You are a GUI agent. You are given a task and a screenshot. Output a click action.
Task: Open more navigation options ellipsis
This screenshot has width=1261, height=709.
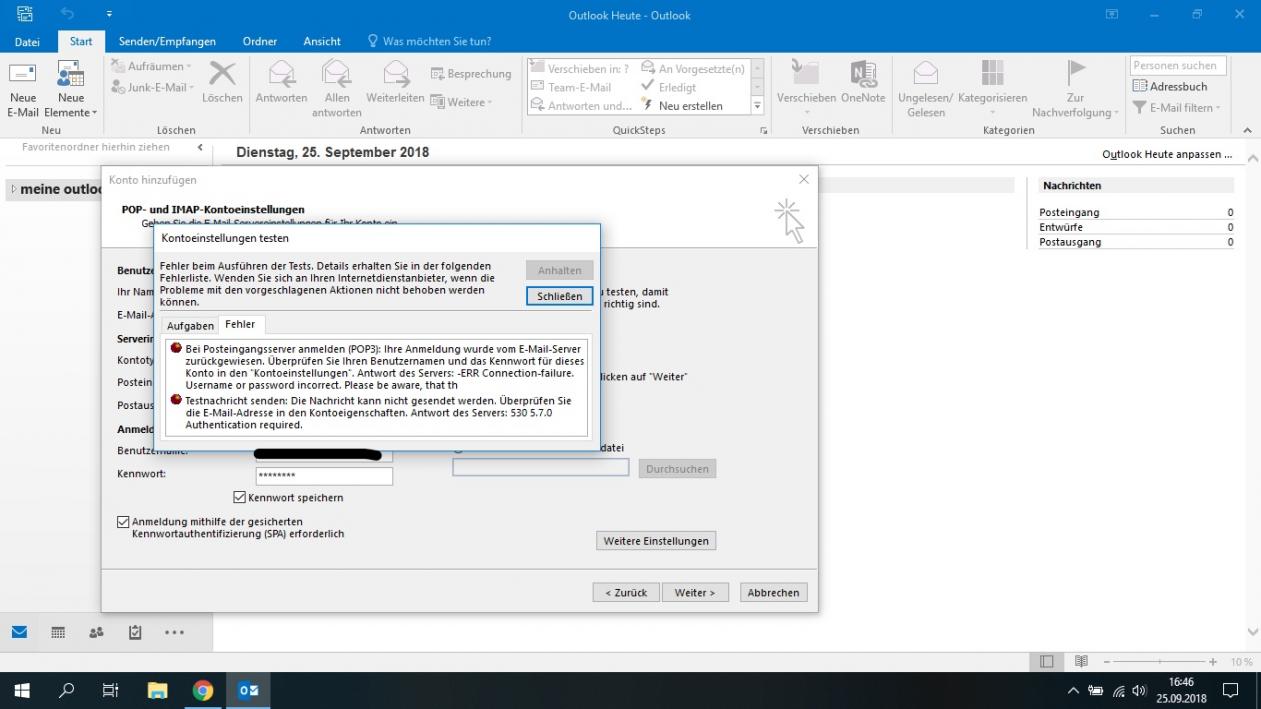coord(174,632)
